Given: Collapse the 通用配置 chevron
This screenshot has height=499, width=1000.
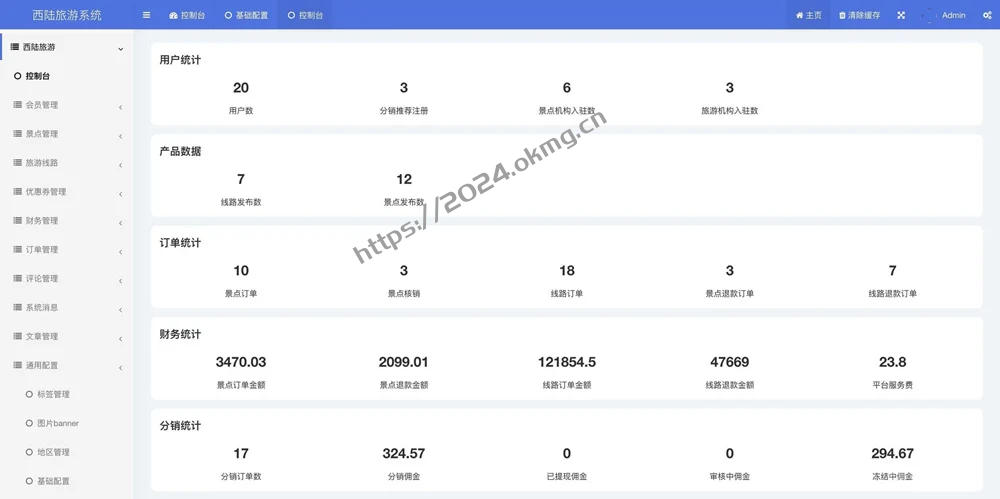Looking at the screenshot, I should (121, 368).
